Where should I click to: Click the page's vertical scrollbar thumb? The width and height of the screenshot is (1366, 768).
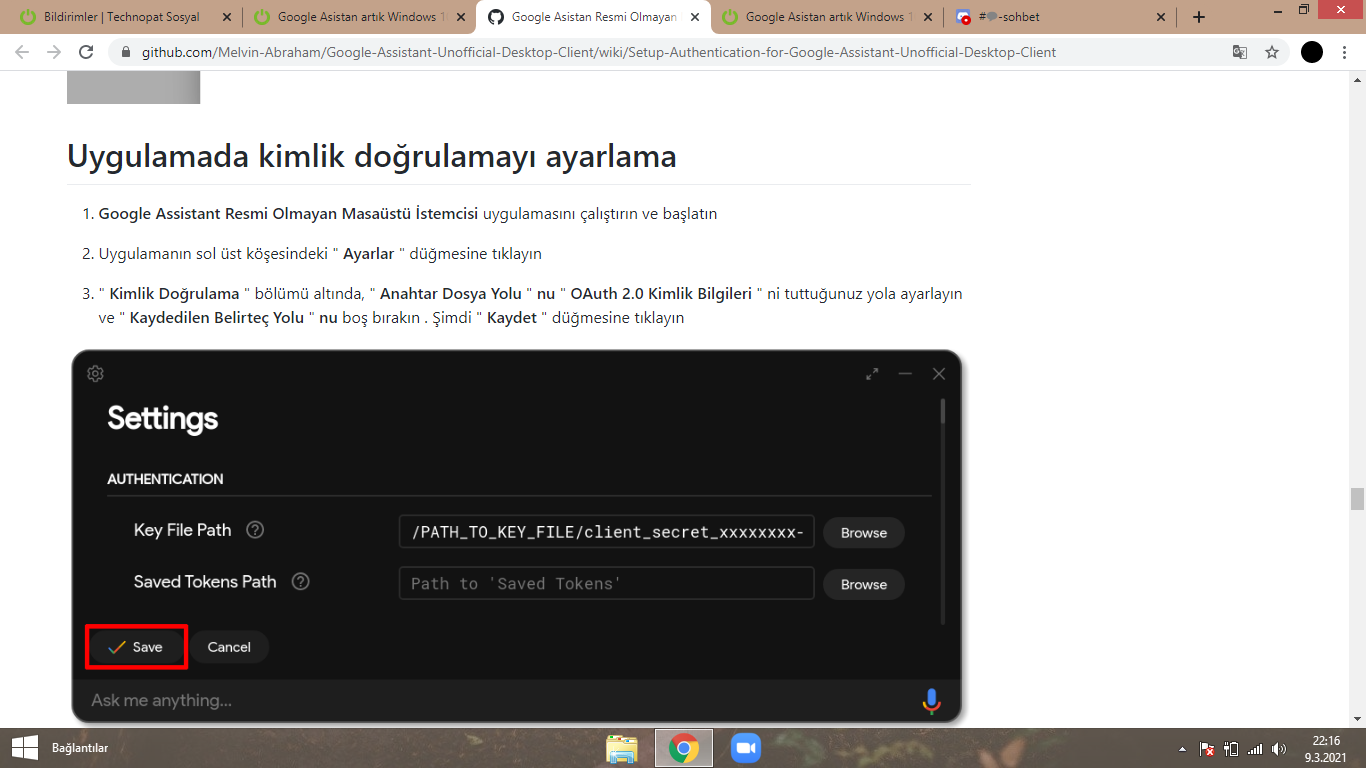point(1357,498)
